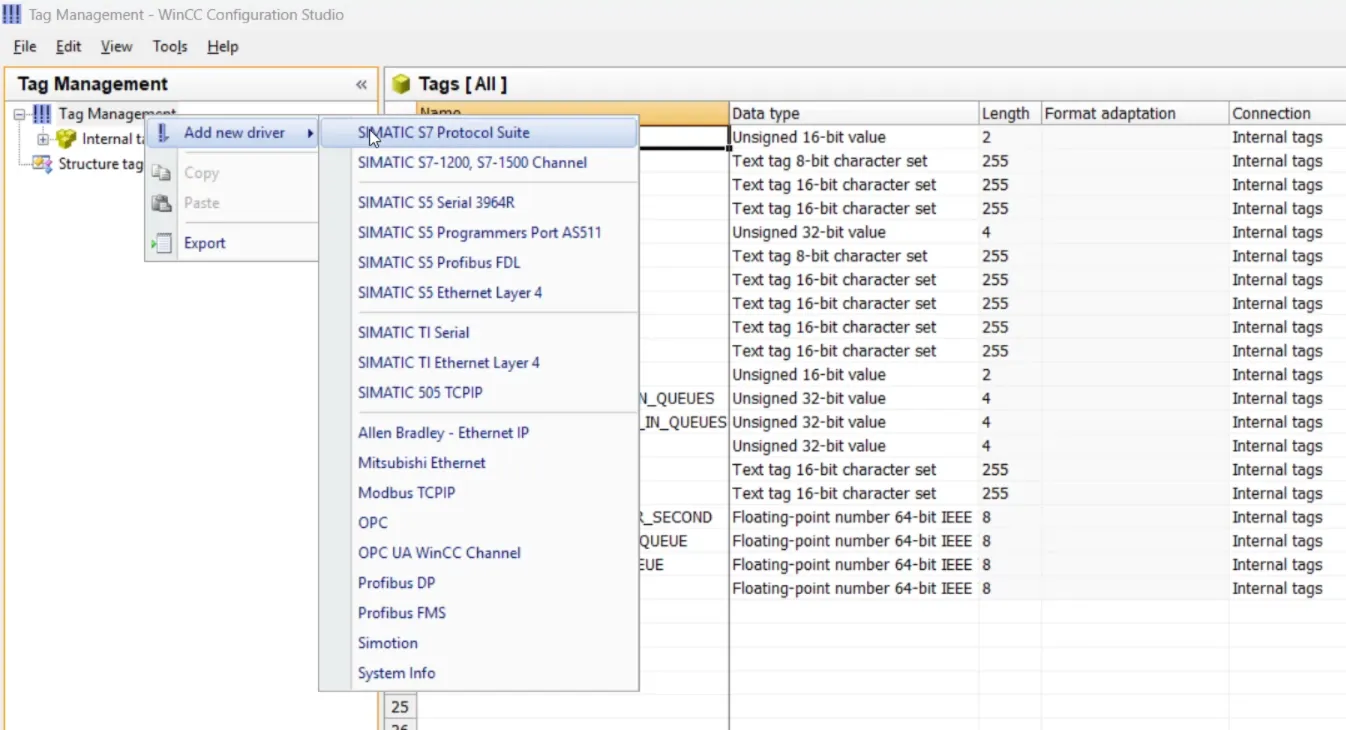
Task: Collapse the Tag Management navigation pane
Action: coord(361,85)
